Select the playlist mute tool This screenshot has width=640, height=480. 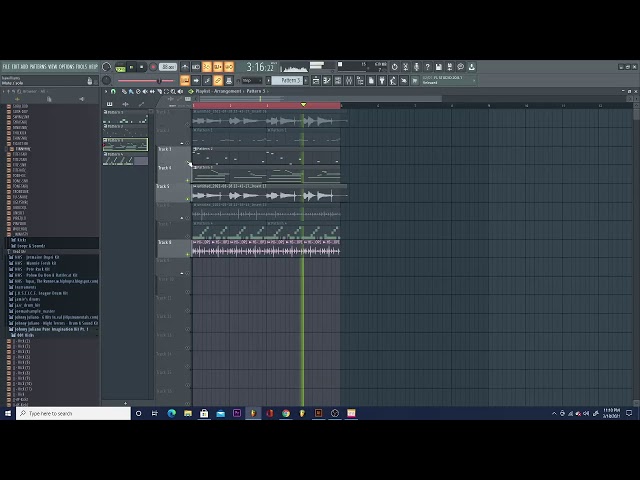point(145,91)
